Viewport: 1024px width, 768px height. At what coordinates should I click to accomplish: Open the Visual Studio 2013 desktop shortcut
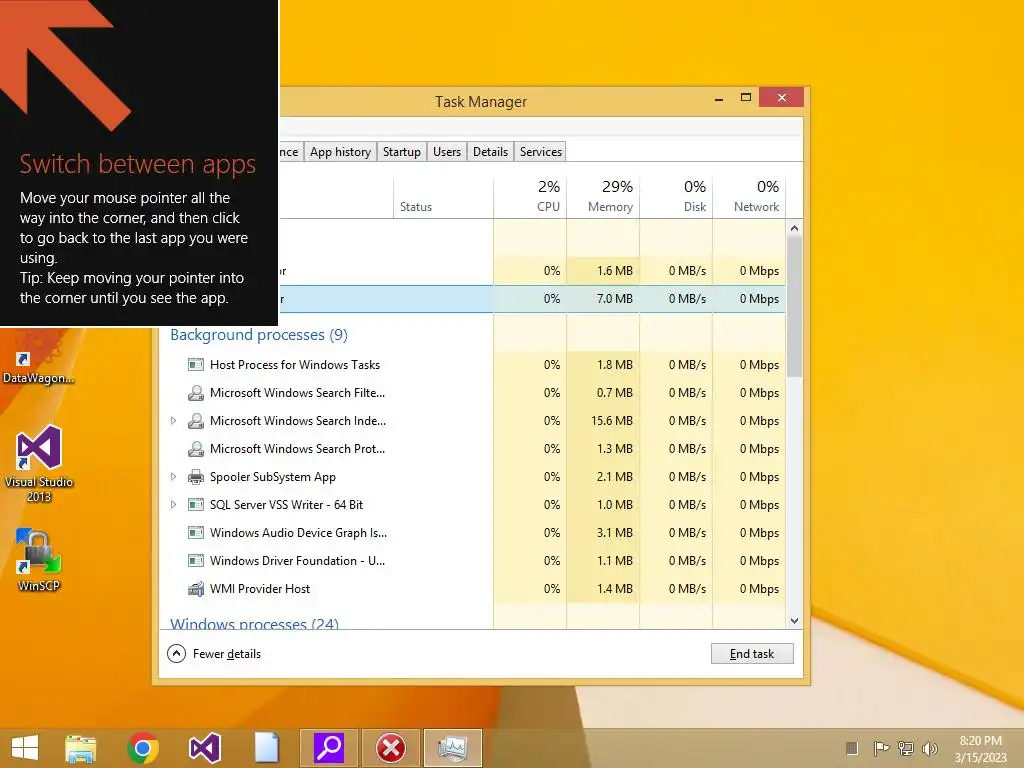(x=39, y=463)
